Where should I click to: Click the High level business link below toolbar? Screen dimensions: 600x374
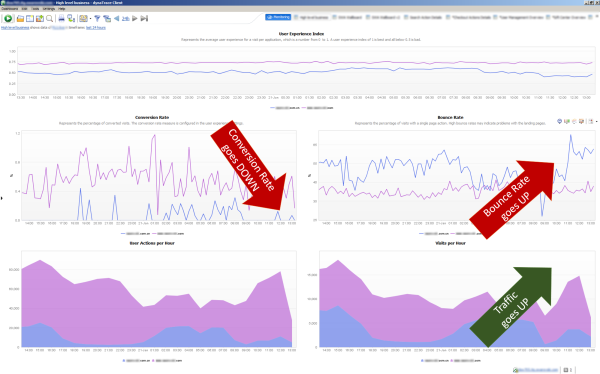(15, 28)
